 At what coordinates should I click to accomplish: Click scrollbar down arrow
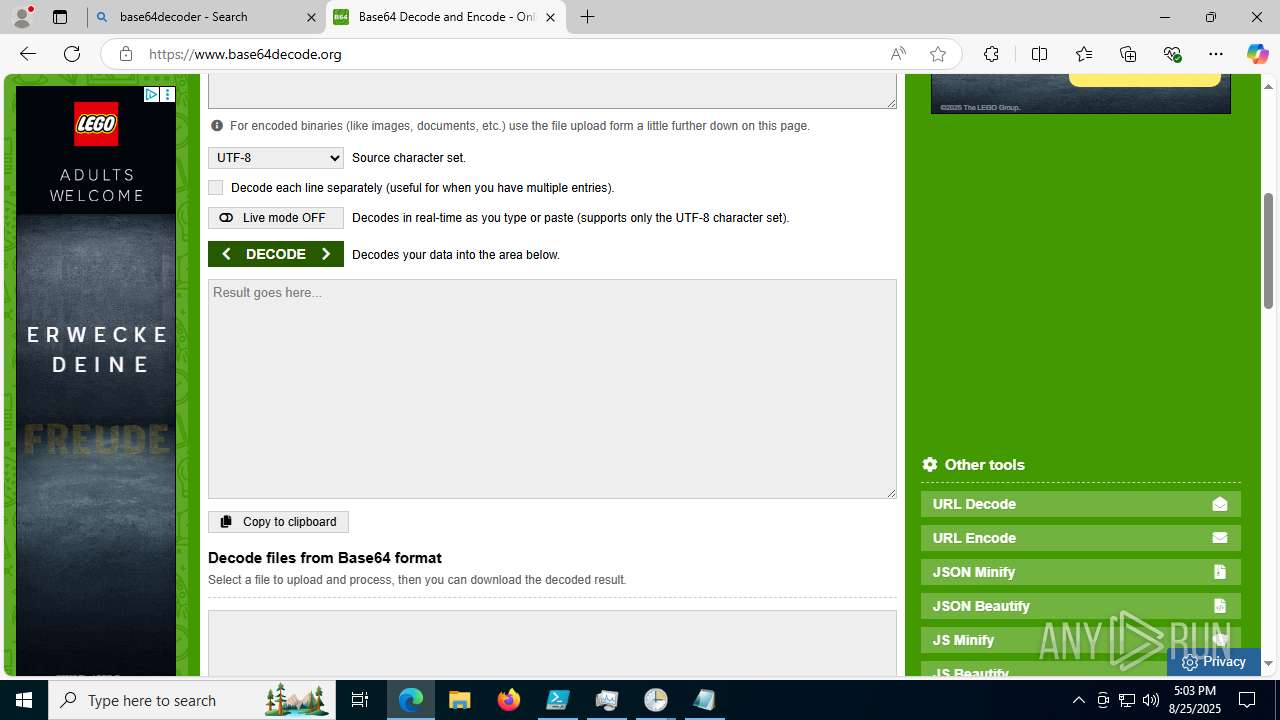[1268, 663]
